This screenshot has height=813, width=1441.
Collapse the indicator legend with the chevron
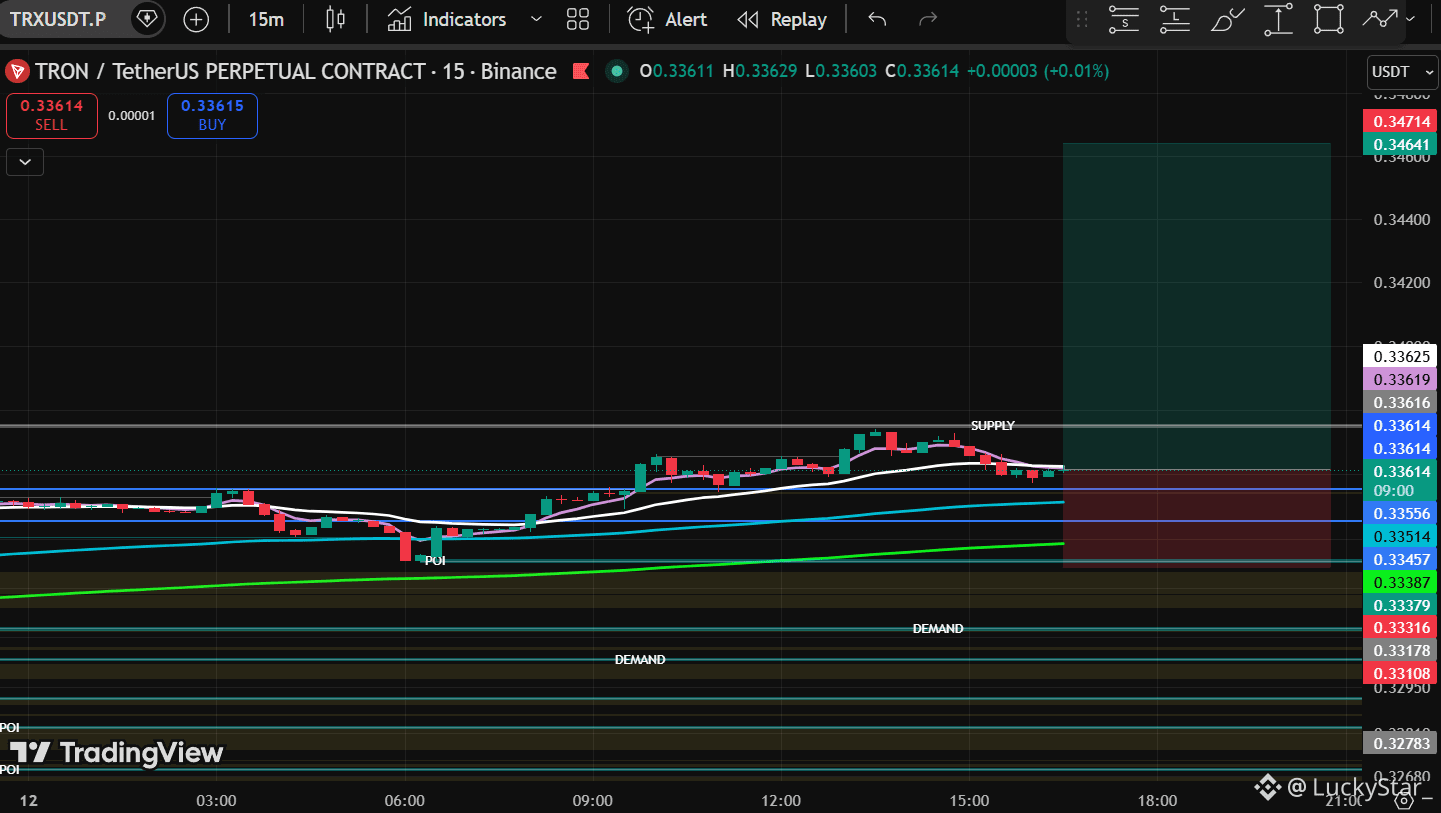tap(25, 161)
